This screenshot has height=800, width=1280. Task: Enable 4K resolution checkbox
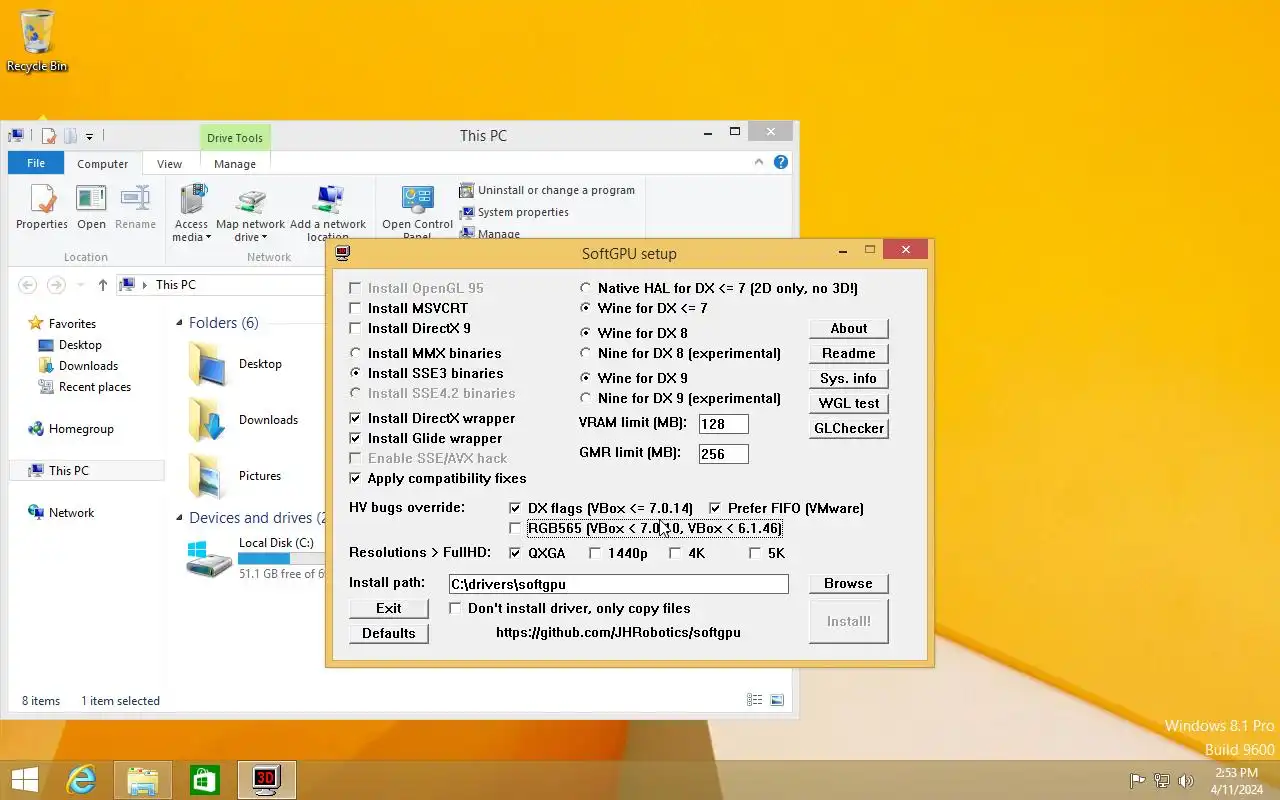coord(675,553)
